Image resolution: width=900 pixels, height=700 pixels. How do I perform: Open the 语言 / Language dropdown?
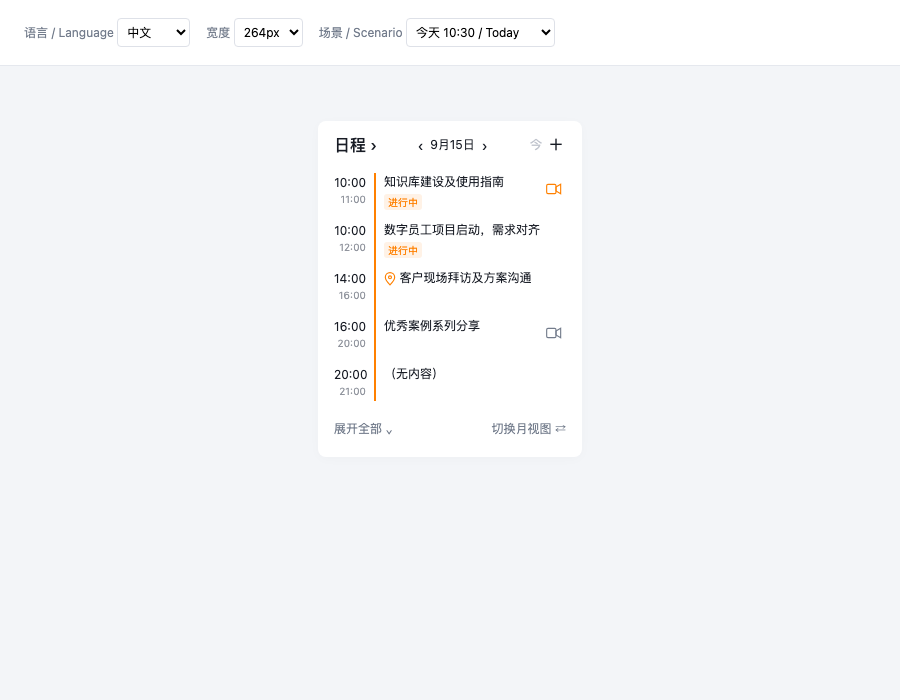[x=153, y=33]
